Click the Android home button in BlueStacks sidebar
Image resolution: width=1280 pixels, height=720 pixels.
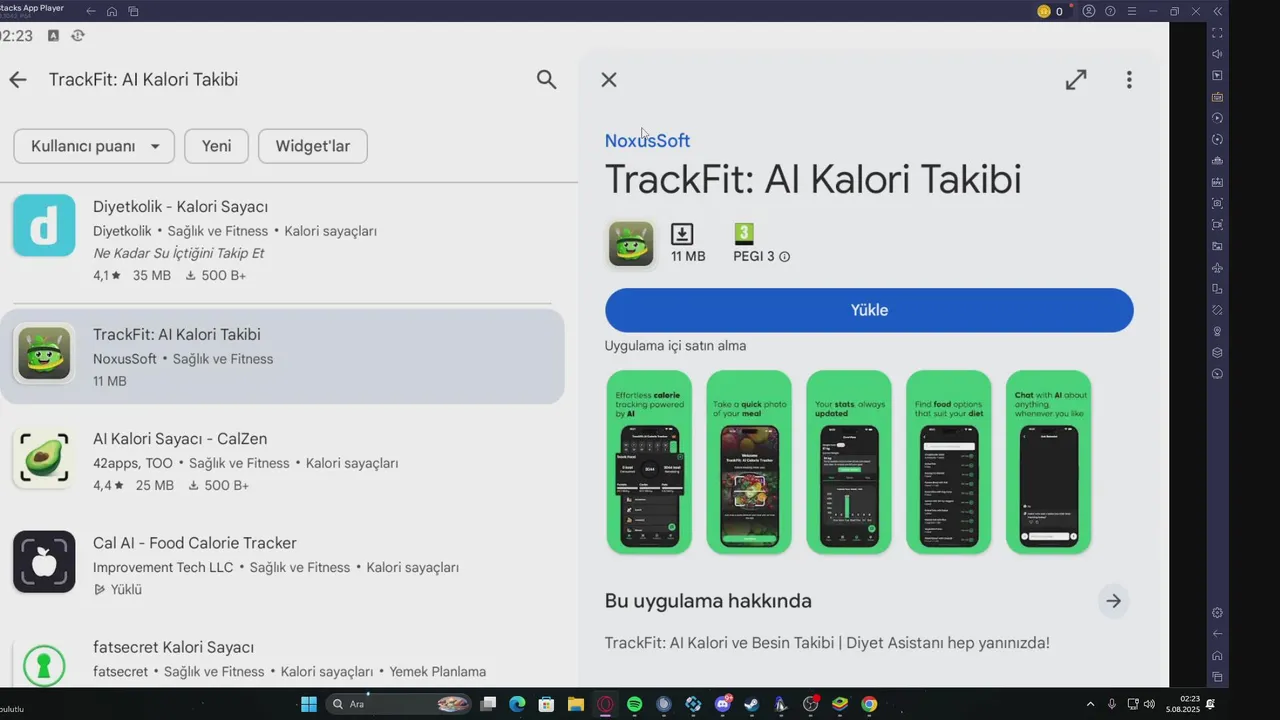(x=1217, y=655)
